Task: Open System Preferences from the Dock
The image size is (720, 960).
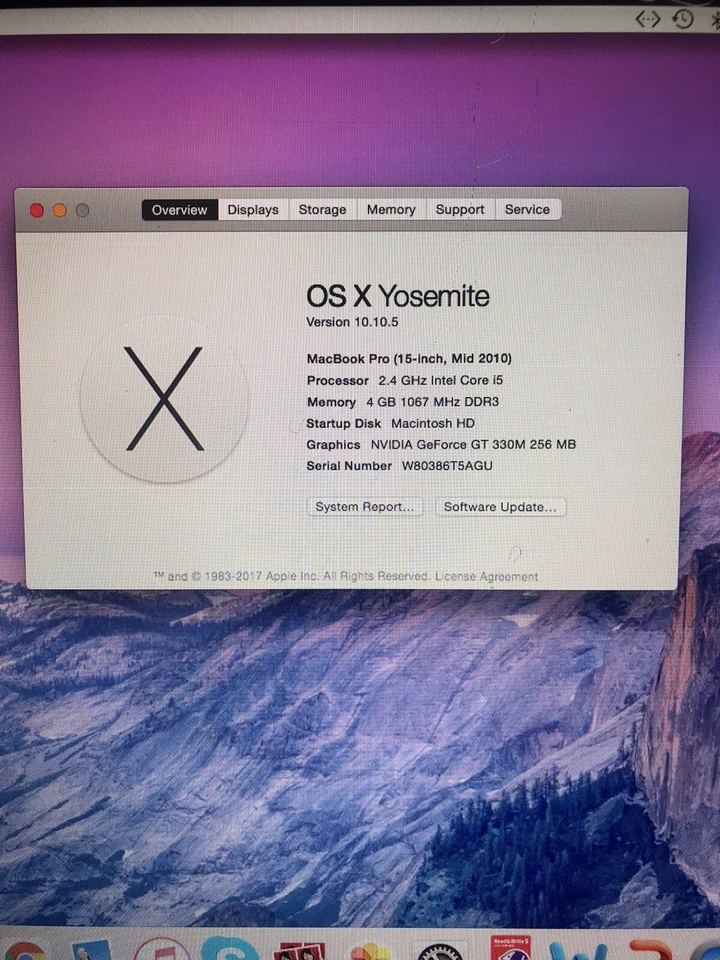Action: coord(440,952)
